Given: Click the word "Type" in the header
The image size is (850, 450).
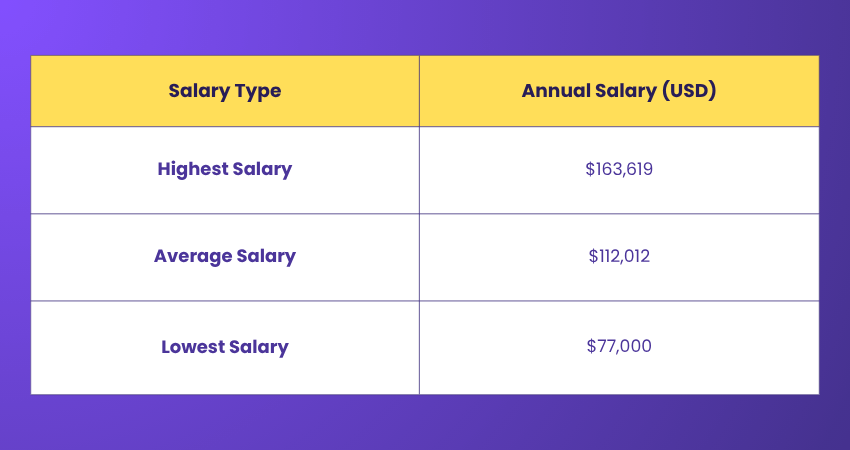Looking at the screenshot, I should click(258, 91).
